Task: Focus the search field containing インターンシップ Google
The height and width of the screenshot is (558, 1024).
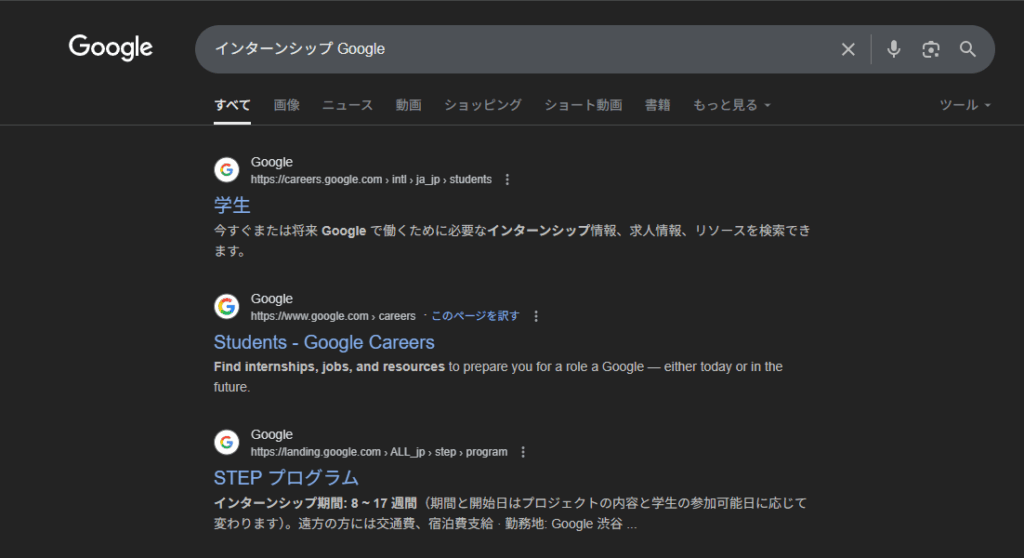Action: click(x=522, y=49)
